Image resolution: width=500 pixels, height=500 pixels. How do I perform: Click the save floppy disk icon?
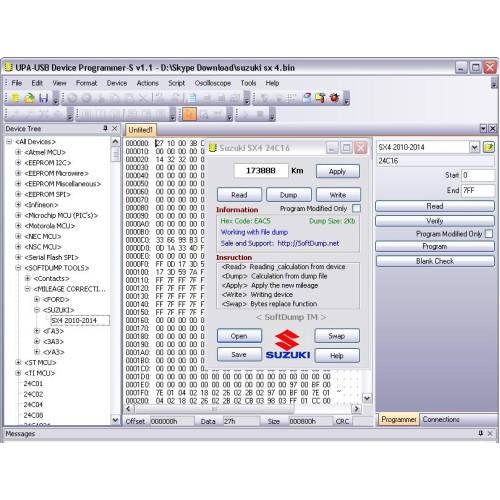point(44,98)
